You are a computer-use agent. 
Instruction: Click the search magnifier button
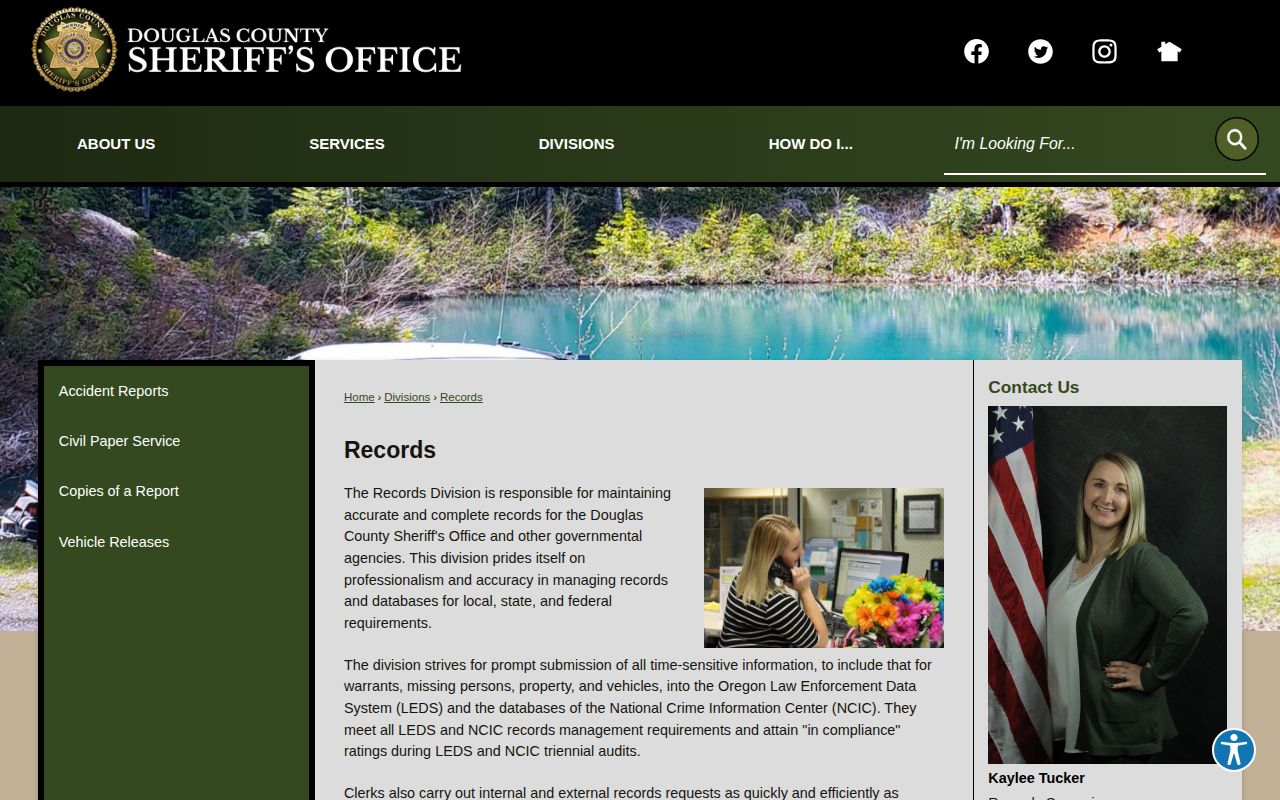point(1237,139)
